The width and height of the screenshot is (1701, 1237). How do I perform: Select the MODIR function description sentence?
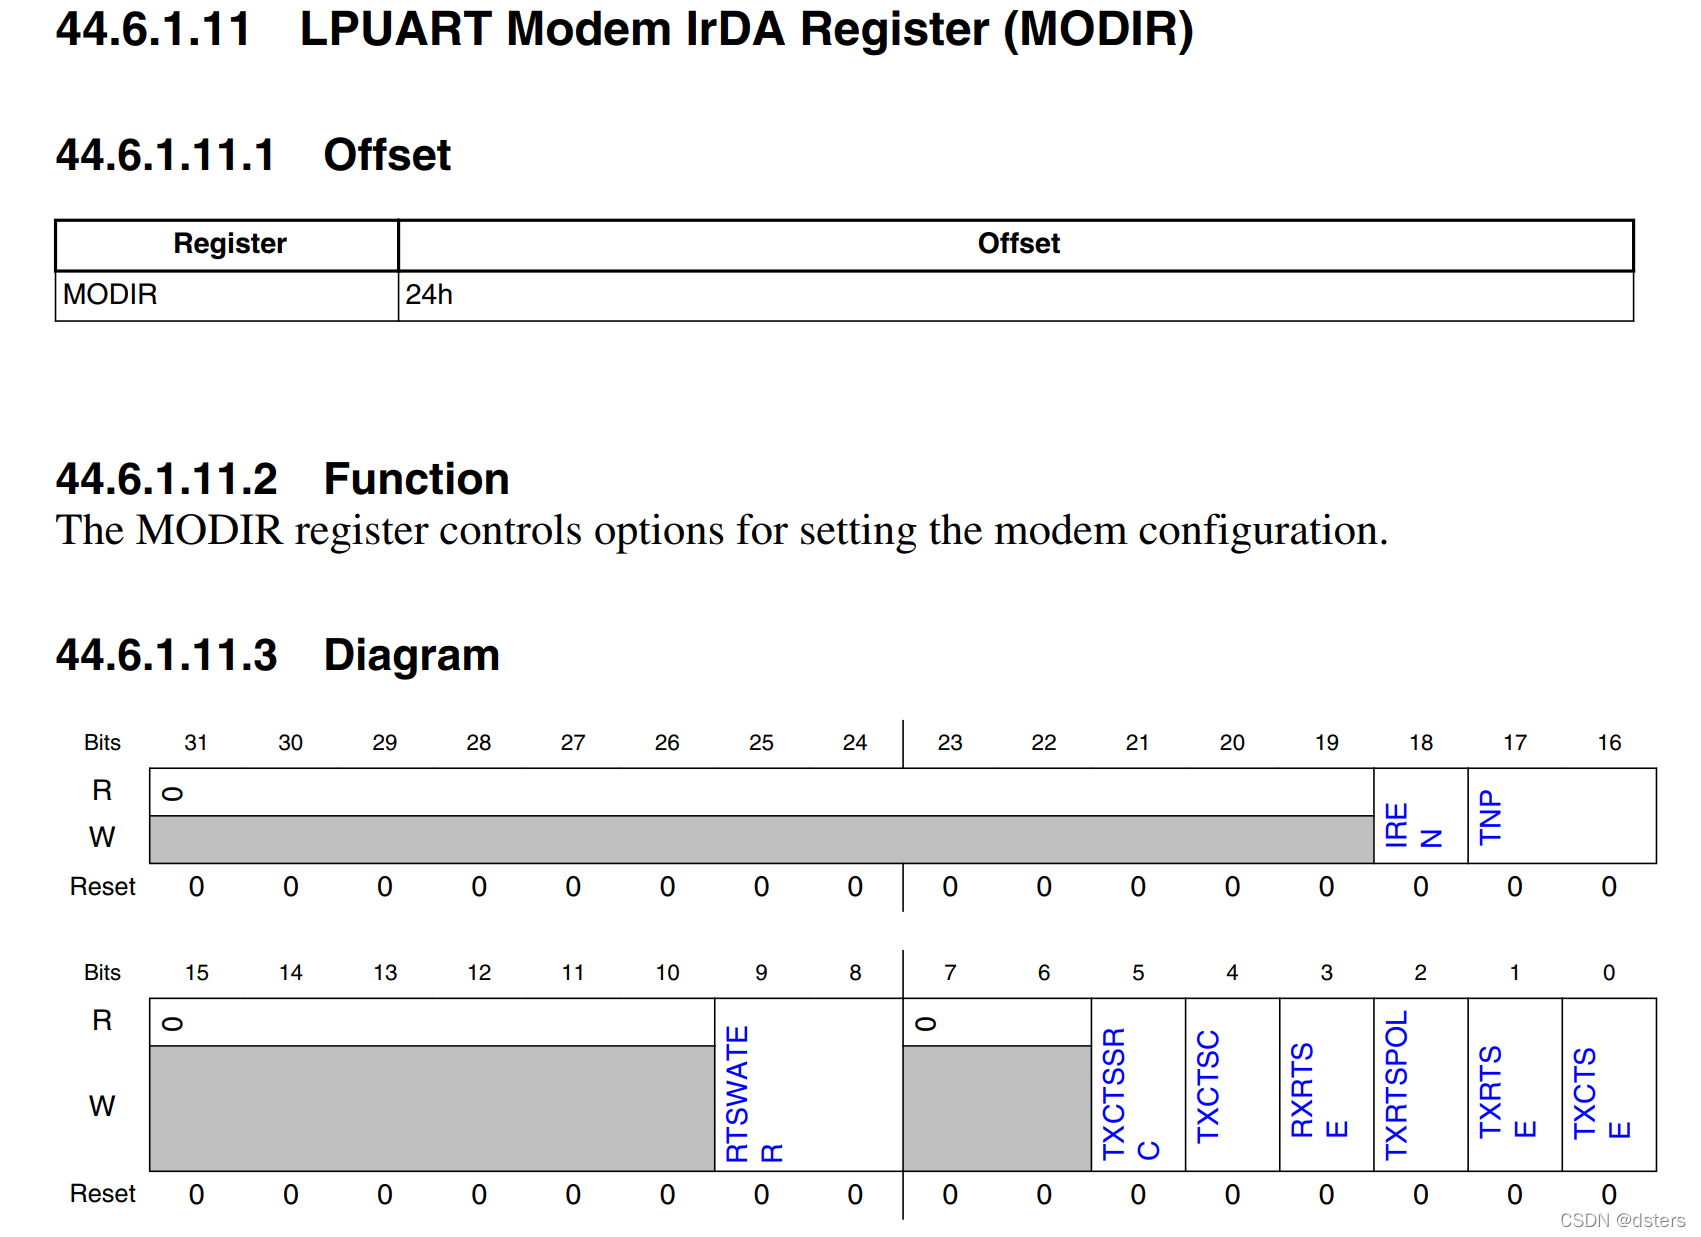(722, 531)
